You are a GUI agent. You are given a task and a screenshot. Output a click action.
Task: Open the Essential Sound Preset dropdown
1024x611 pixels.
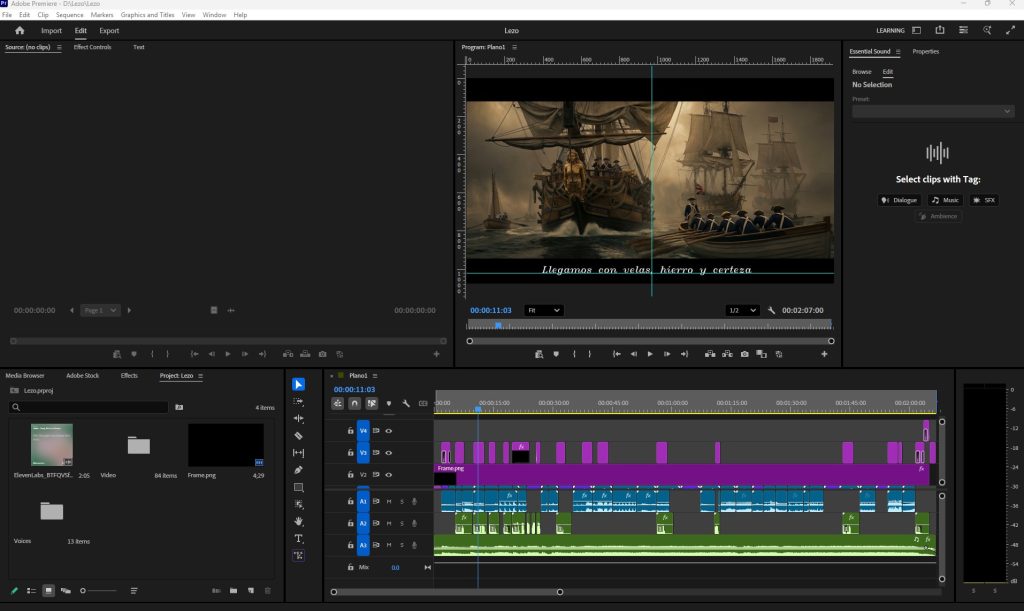(933, 112)
